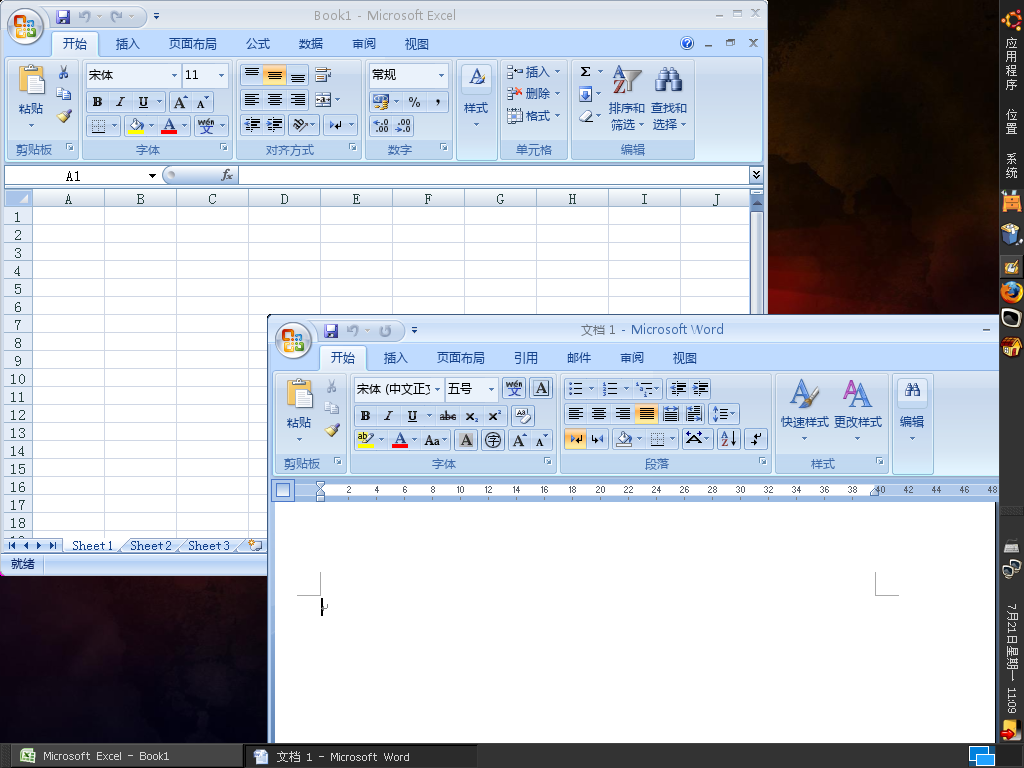Image resolution: width=1024 pixels, height=768 pixels.
Task: Apply Excel's red font color
Action: (169, 125)
